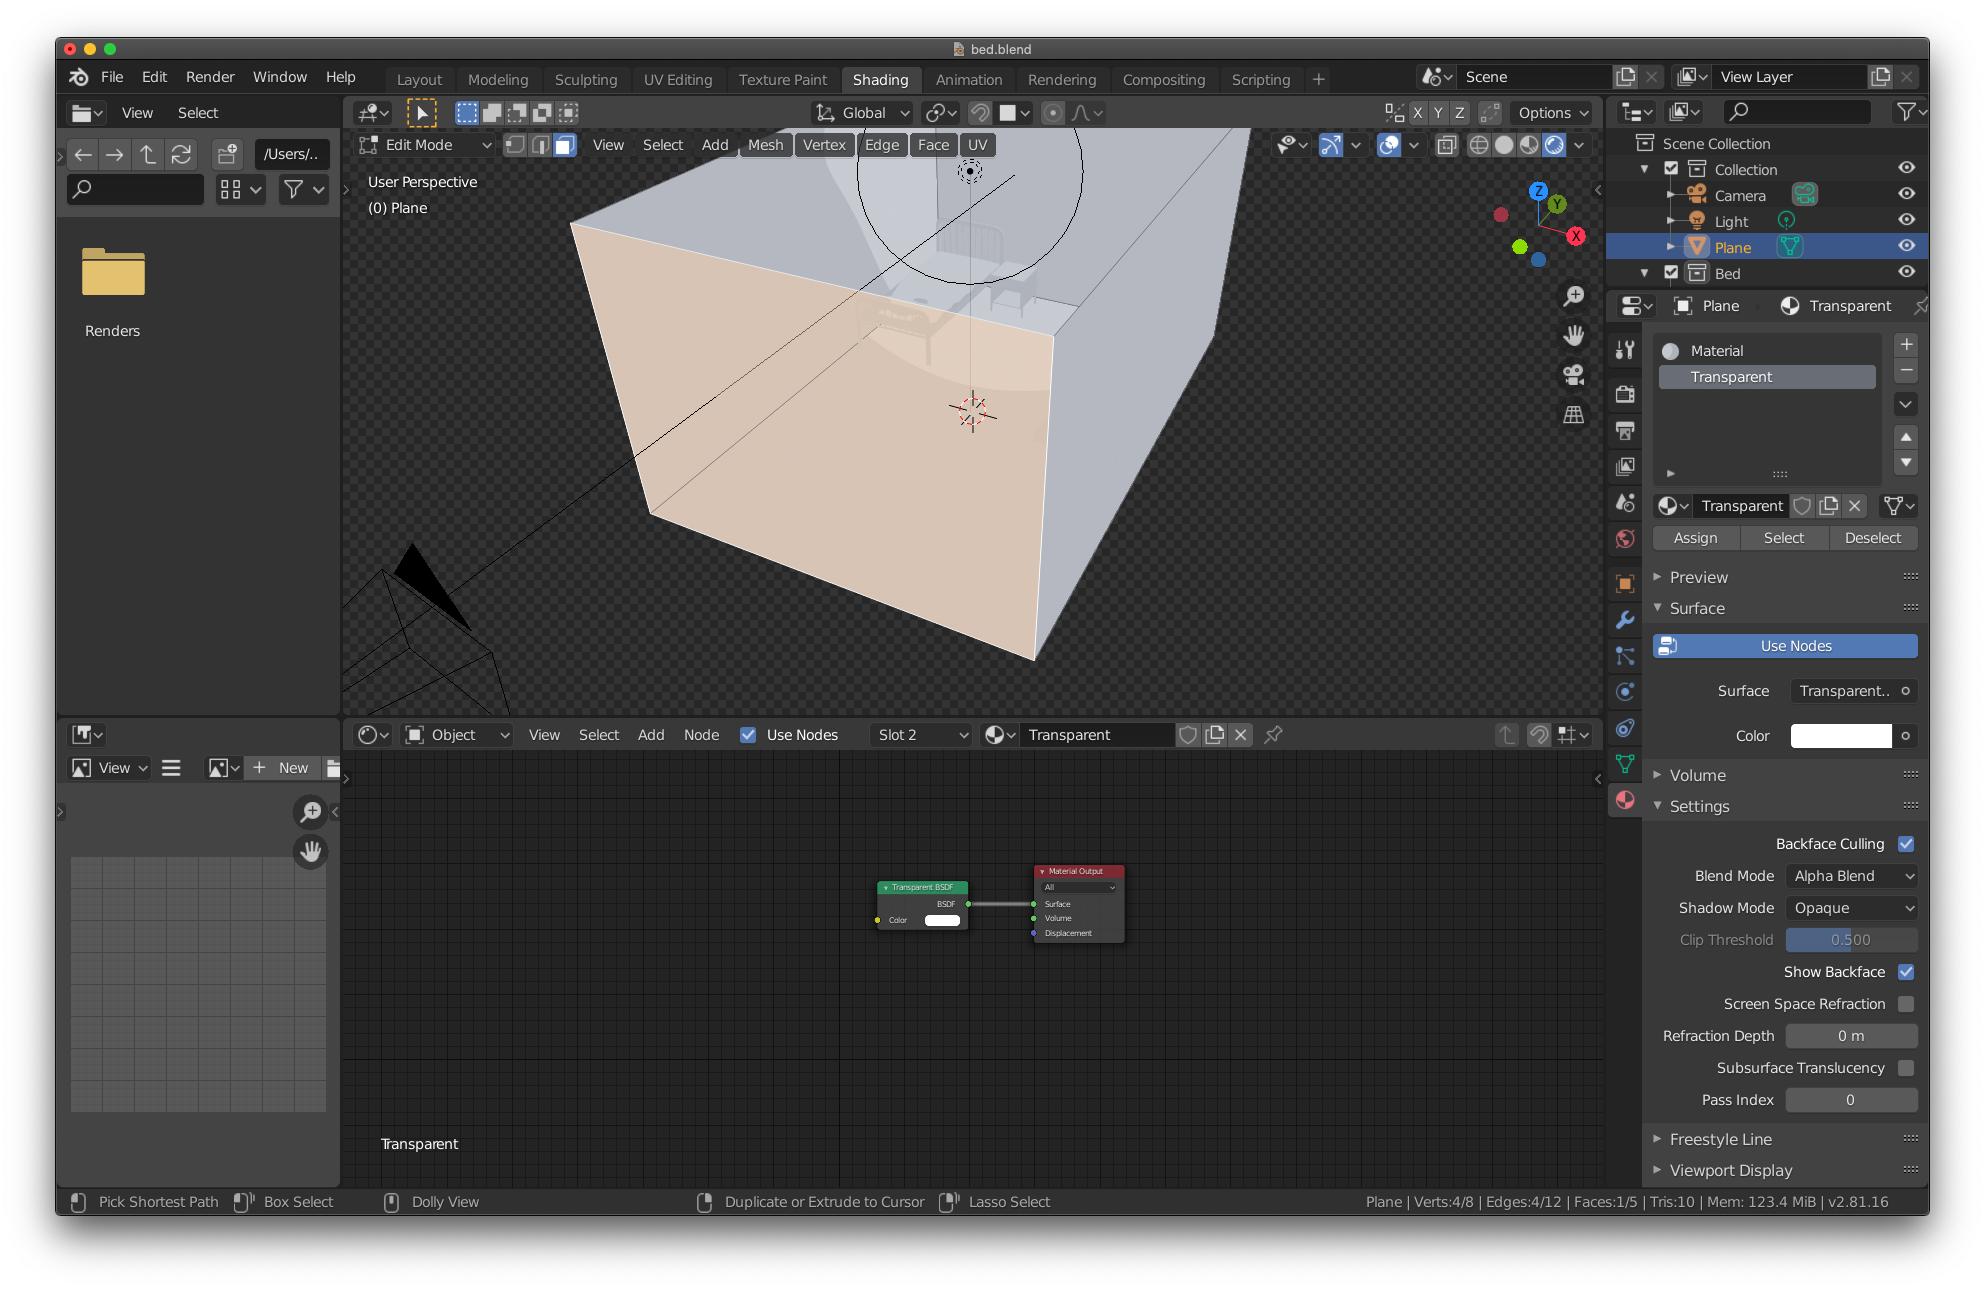This screenshot has height=1289, width=1985.
Task: Open the Node menu in node editor
Action: pyautogui.click(x=701, y=735)
